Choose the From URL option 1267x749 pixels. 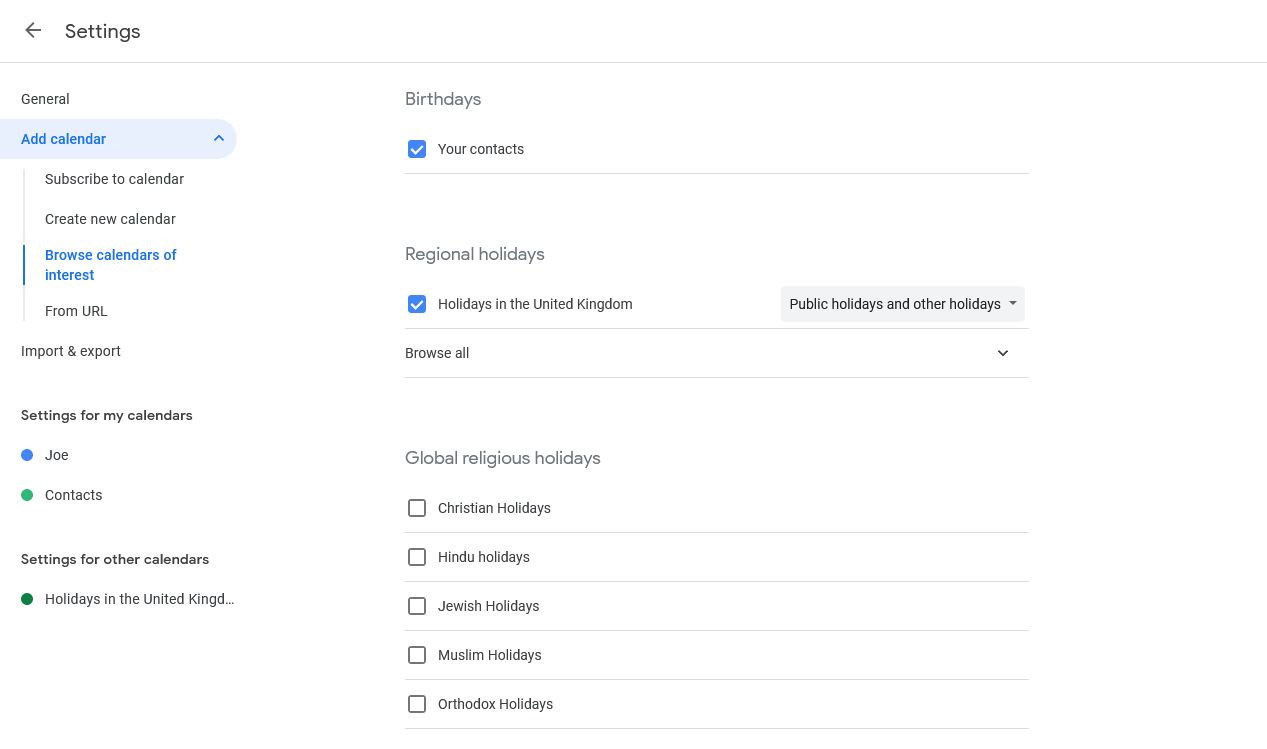(76, 311)
